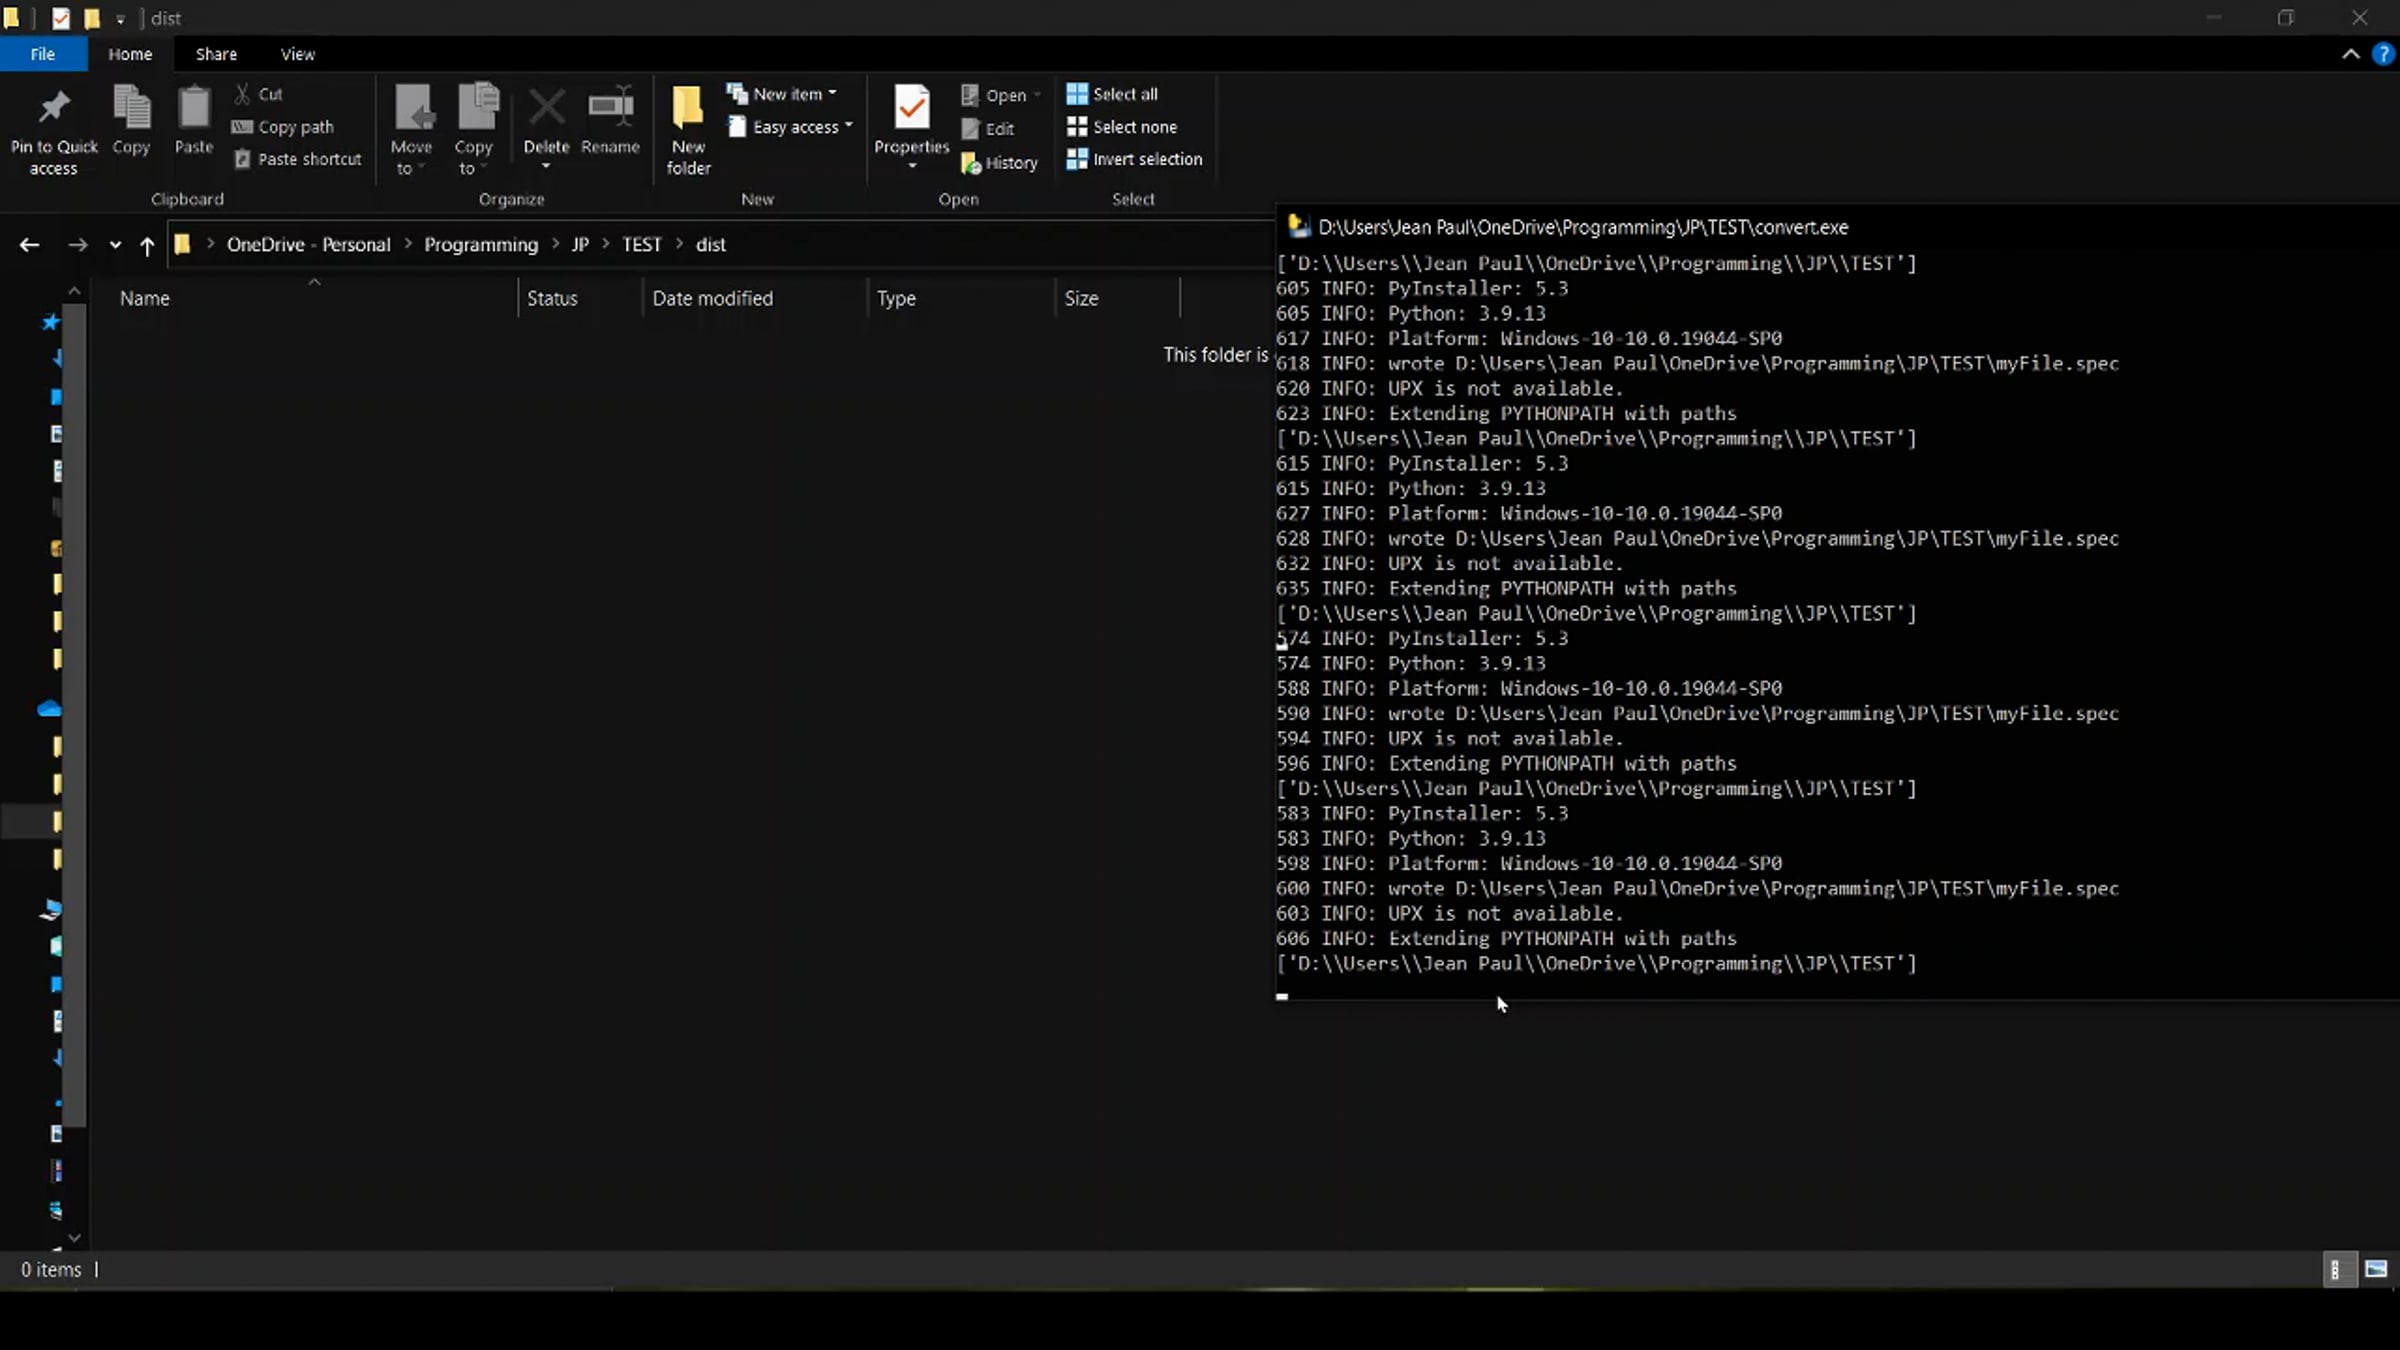Click the Open button in ribbon
This screenshot has width=2400, height=1350.
coord(1001,95)
